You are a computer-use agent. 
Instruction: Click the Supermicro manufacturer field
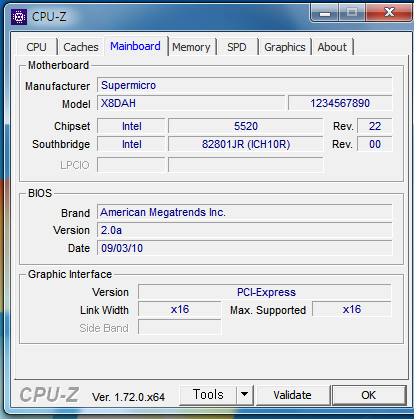pos(245,85)
